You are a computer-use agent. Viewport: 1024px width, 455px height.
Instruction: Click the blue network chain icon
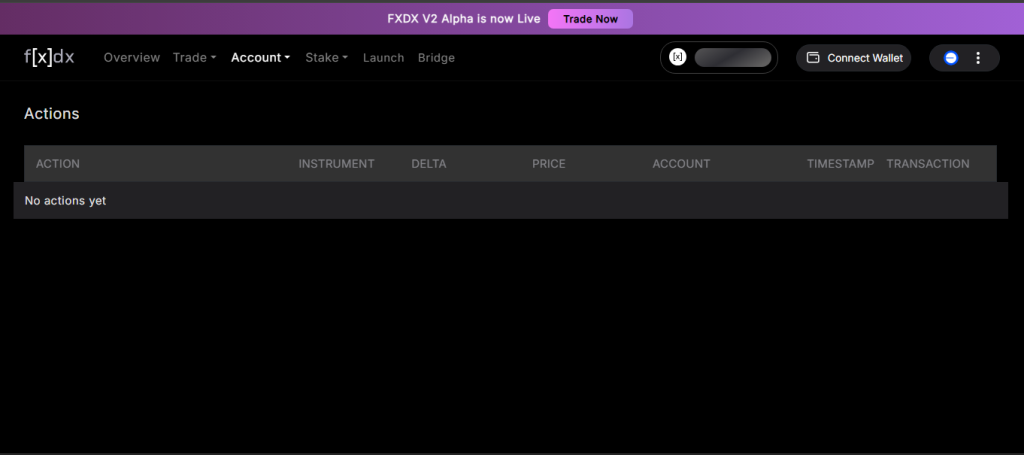(x=950, y=58)
